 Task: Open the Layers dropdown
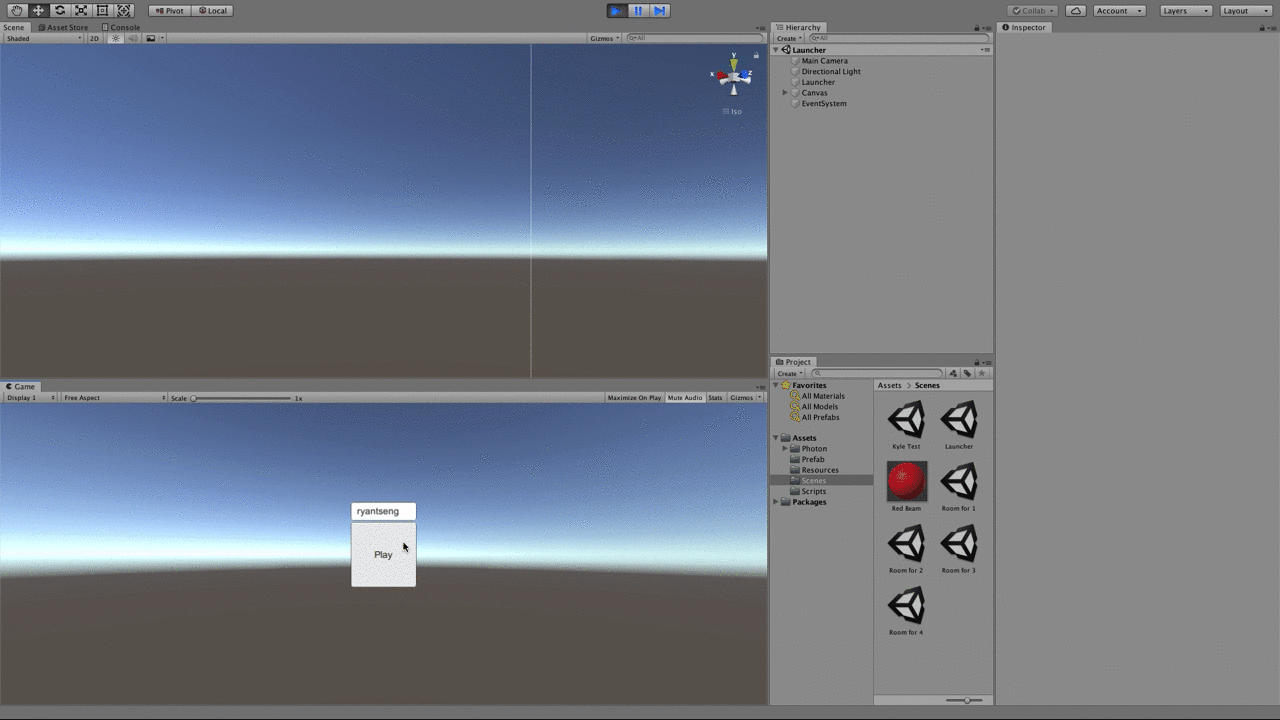pyautogui.click(x=1186, y=10)
